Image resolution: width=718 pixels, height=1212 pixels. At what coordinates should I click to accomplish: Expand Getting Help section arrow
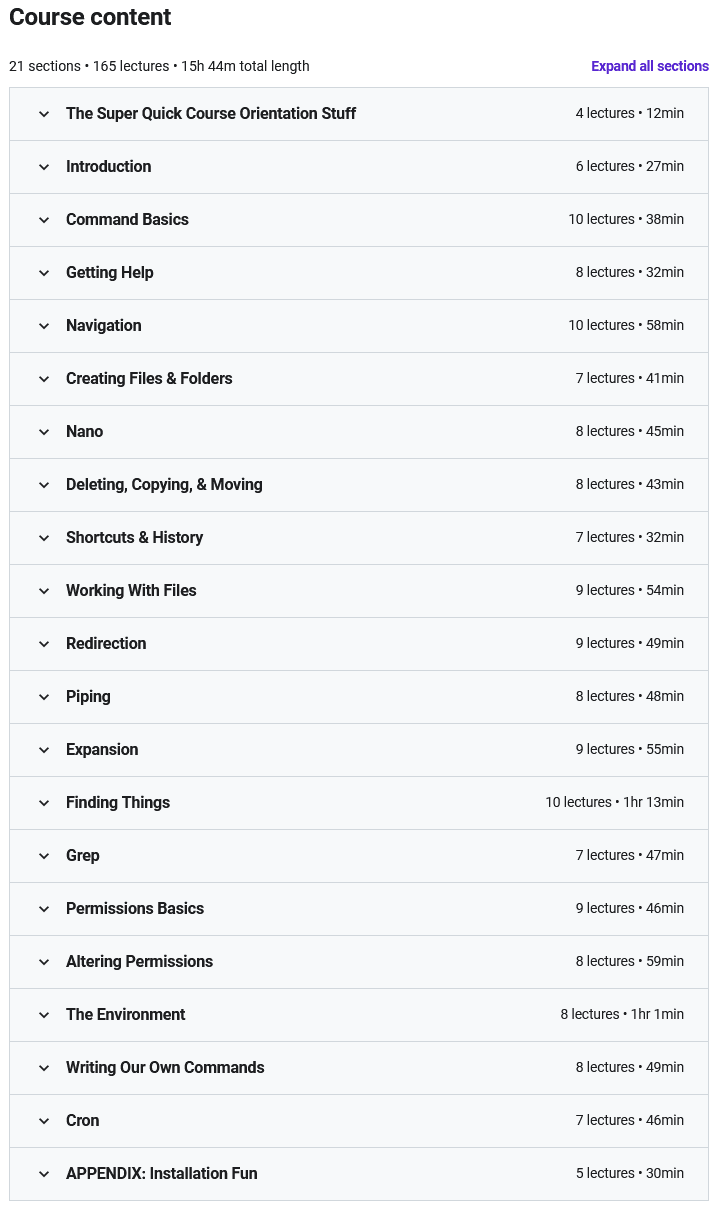pyautogui.click(x=44, y=273)
